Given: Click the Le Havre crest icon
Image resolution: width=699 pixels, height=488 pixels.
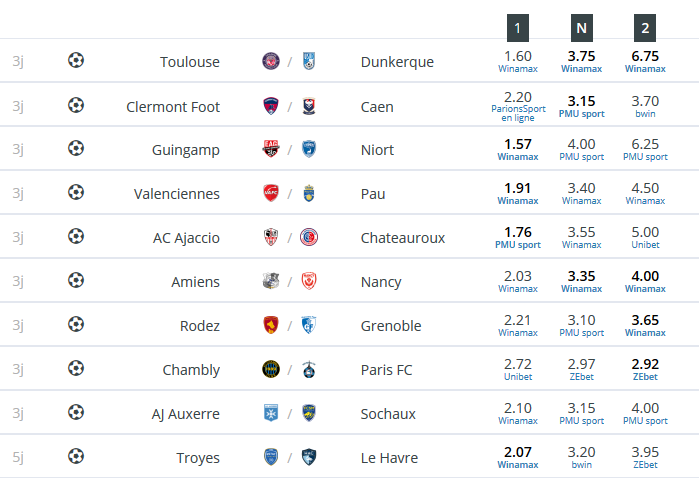Looking at the screenshot, I should (x=309, y=457).
